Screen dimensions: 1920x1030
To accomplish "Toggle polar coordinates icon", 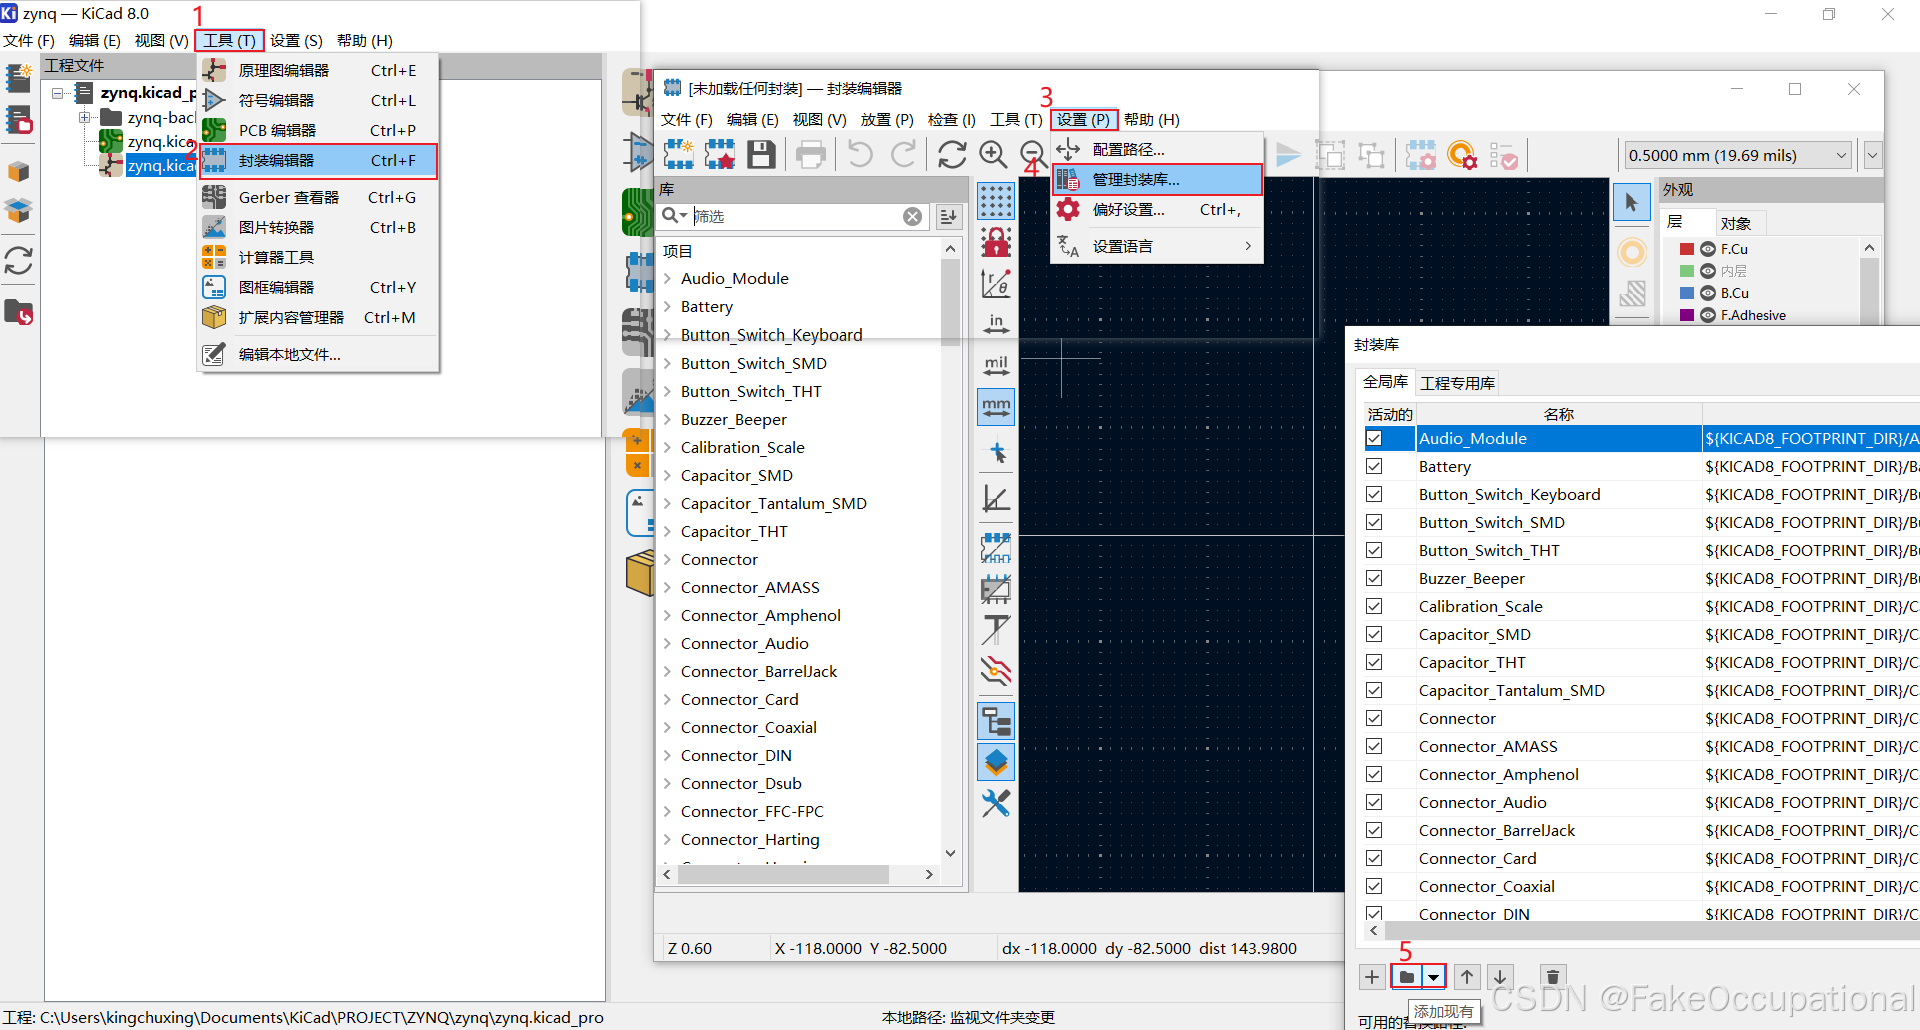I will tap(996, 284).
